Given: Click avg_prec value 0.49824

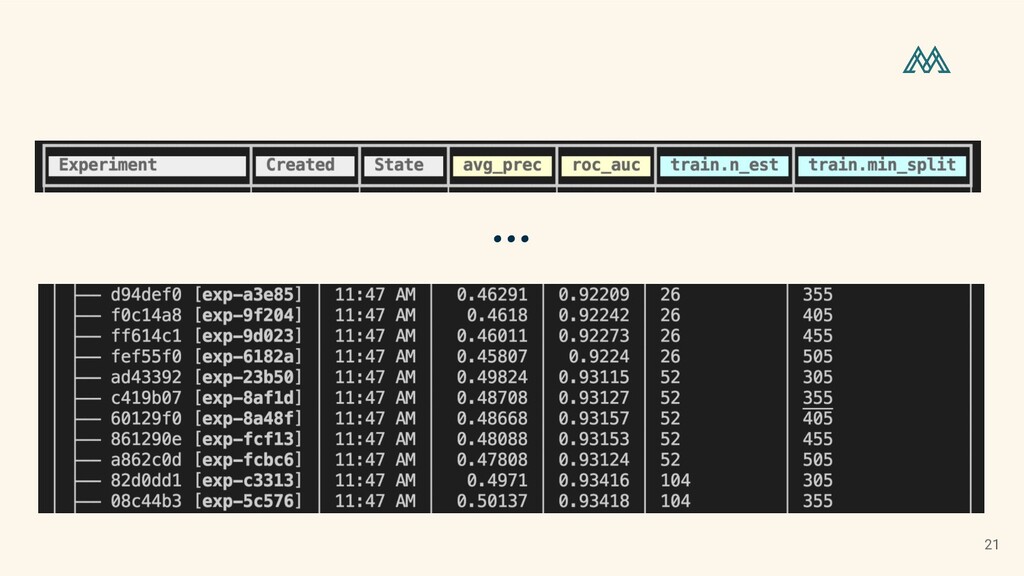Looking at the screenshot, I should [492, 377].
